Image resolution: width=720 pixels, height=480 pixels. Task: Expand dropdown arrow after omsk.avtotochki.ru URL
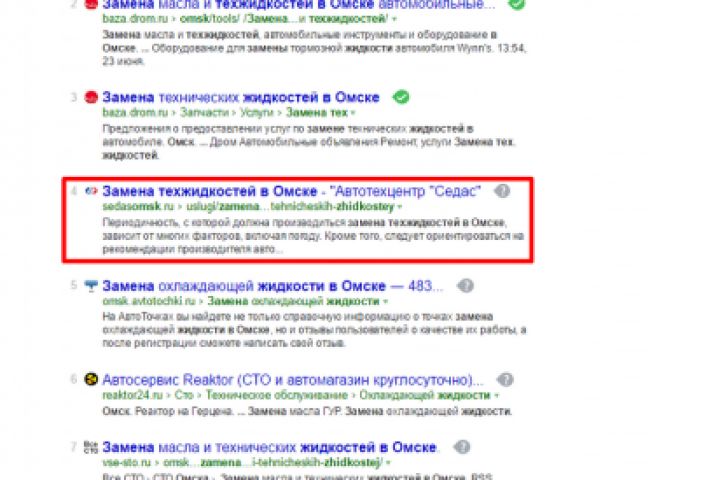(x=385, y=302)
